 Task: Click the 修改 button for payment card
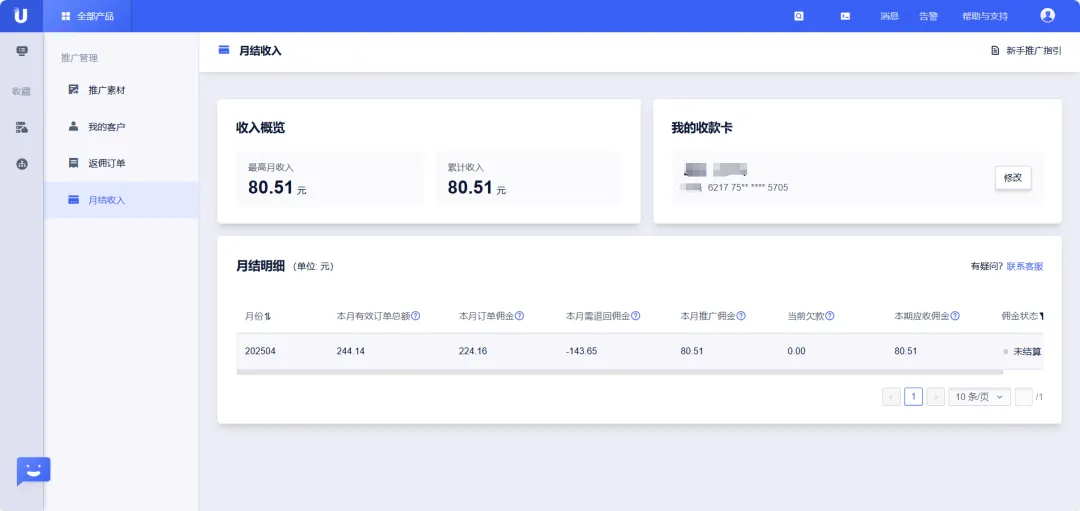1012,178
